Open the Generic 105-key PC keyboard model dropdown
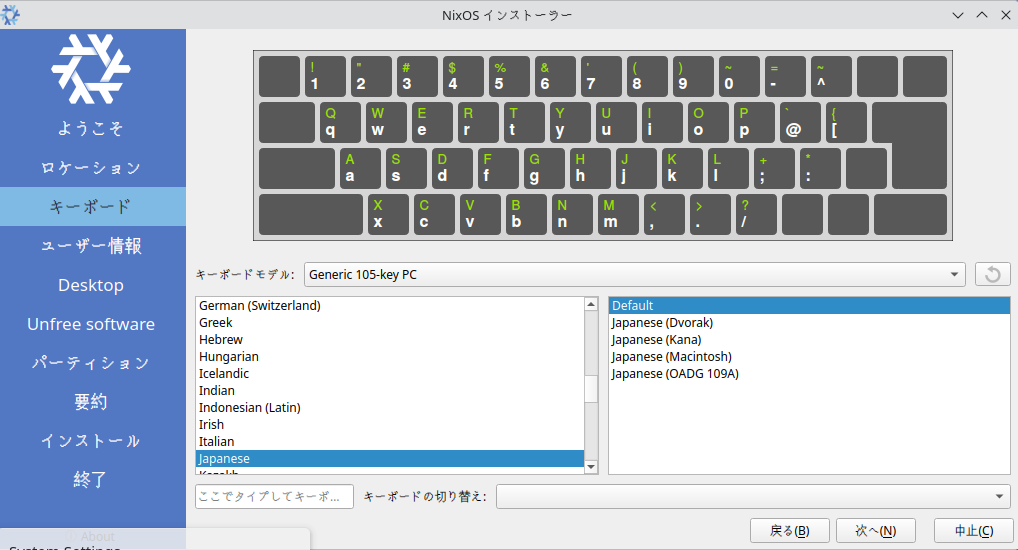 pos(634,274)
